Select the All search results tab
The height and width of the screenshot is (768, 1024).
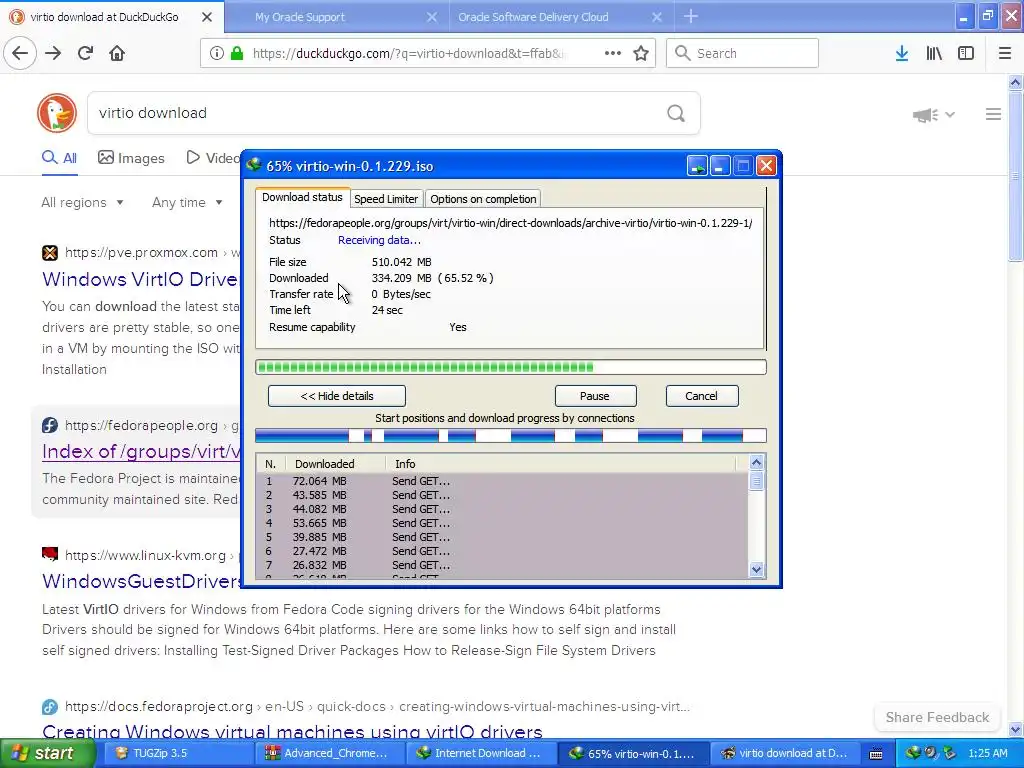(59, 158)
